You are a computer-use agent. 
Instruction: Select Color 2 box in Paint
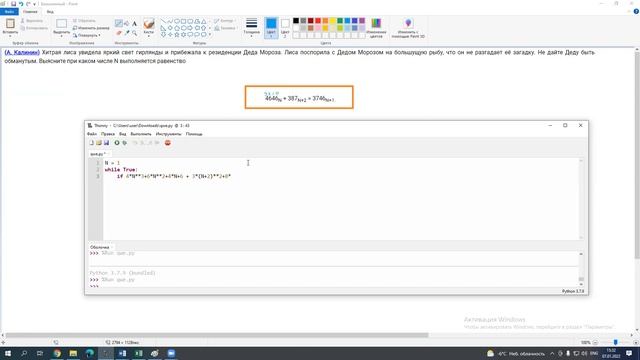click(285, 28)
